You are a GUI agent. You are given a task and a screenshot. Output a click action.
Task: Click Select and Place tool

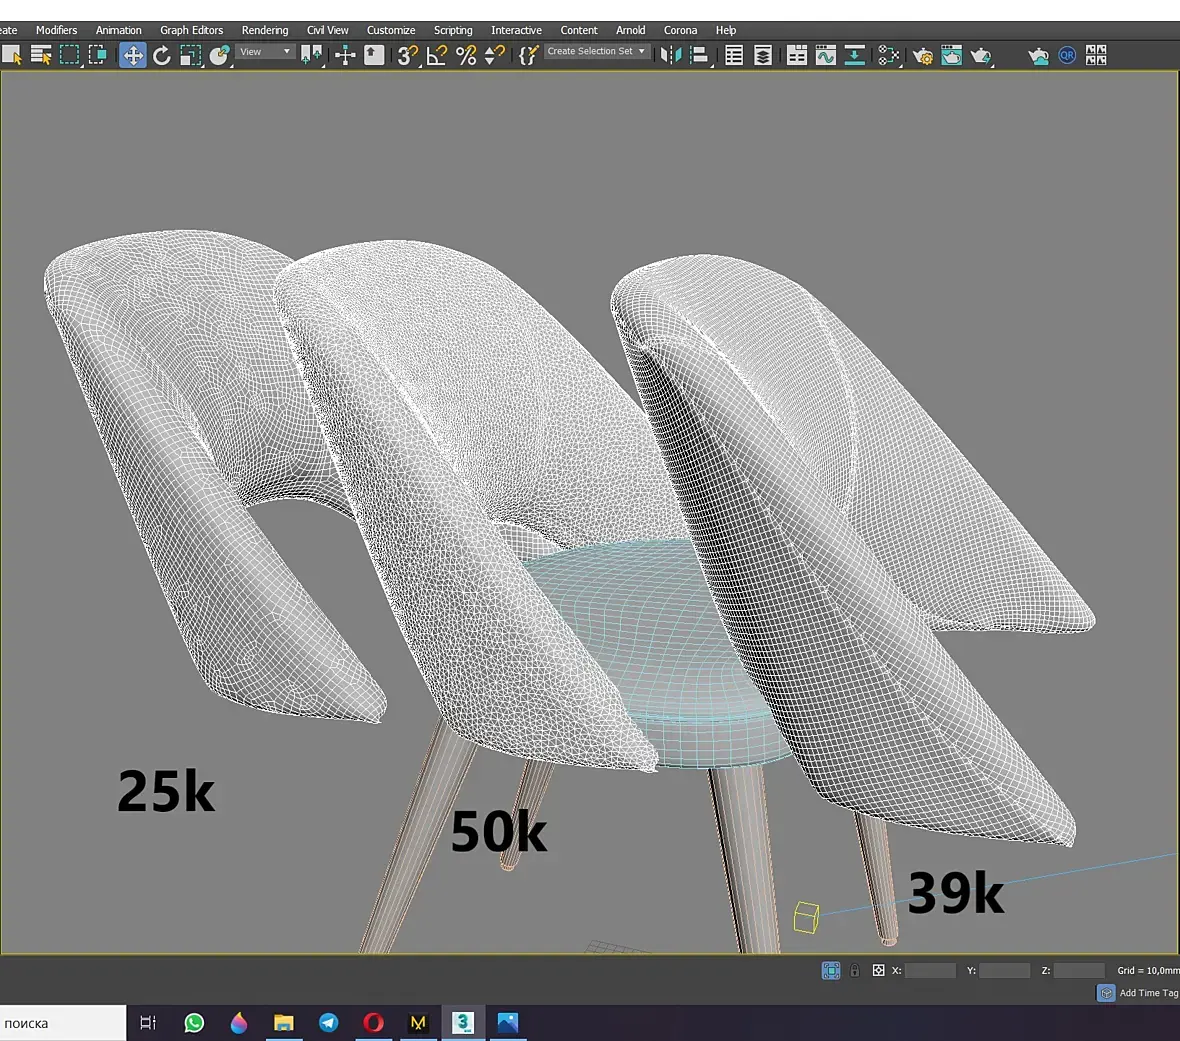pos(219,55)
